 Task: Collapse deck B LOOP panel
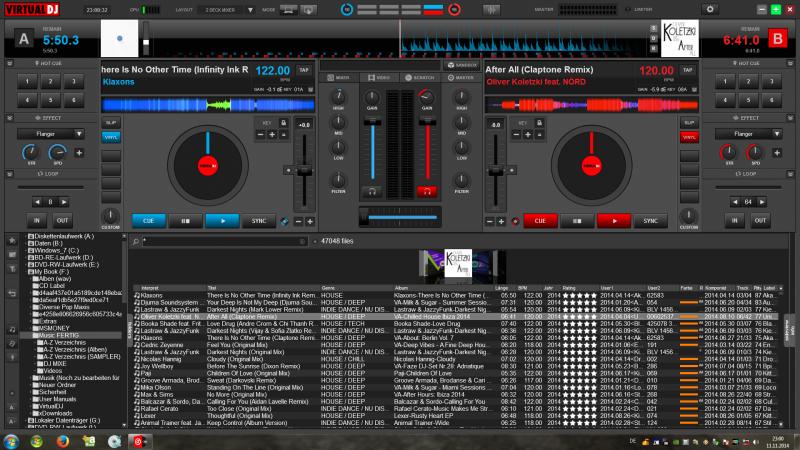pos(790,174)
